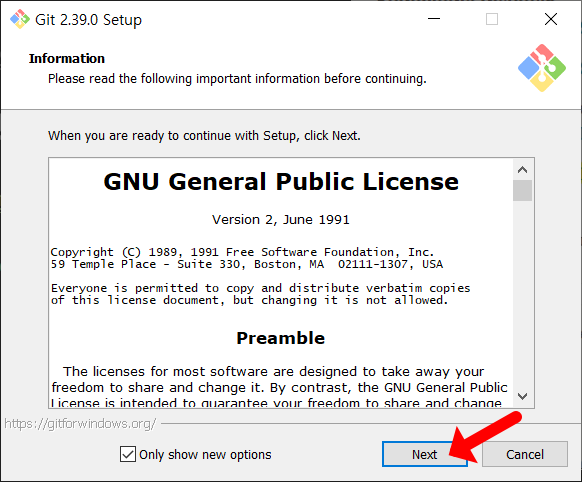Screen dimensions: 582x482
Task: Open the gitforwindows.org link
Action: pyautogui.click(x=80, y=423)
